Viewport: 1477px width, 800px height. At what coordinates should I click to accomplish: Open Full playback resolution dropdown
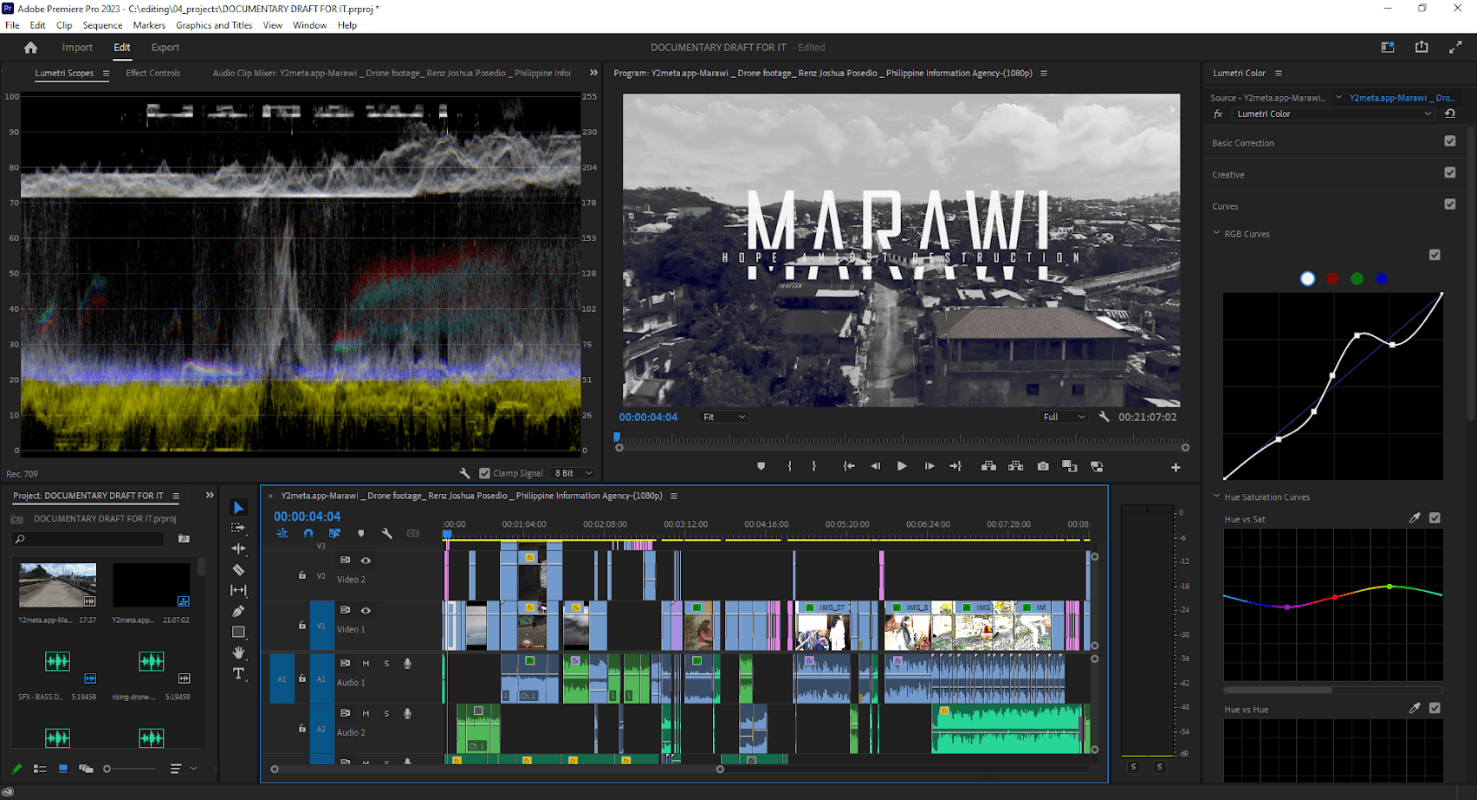[1063, 417]
